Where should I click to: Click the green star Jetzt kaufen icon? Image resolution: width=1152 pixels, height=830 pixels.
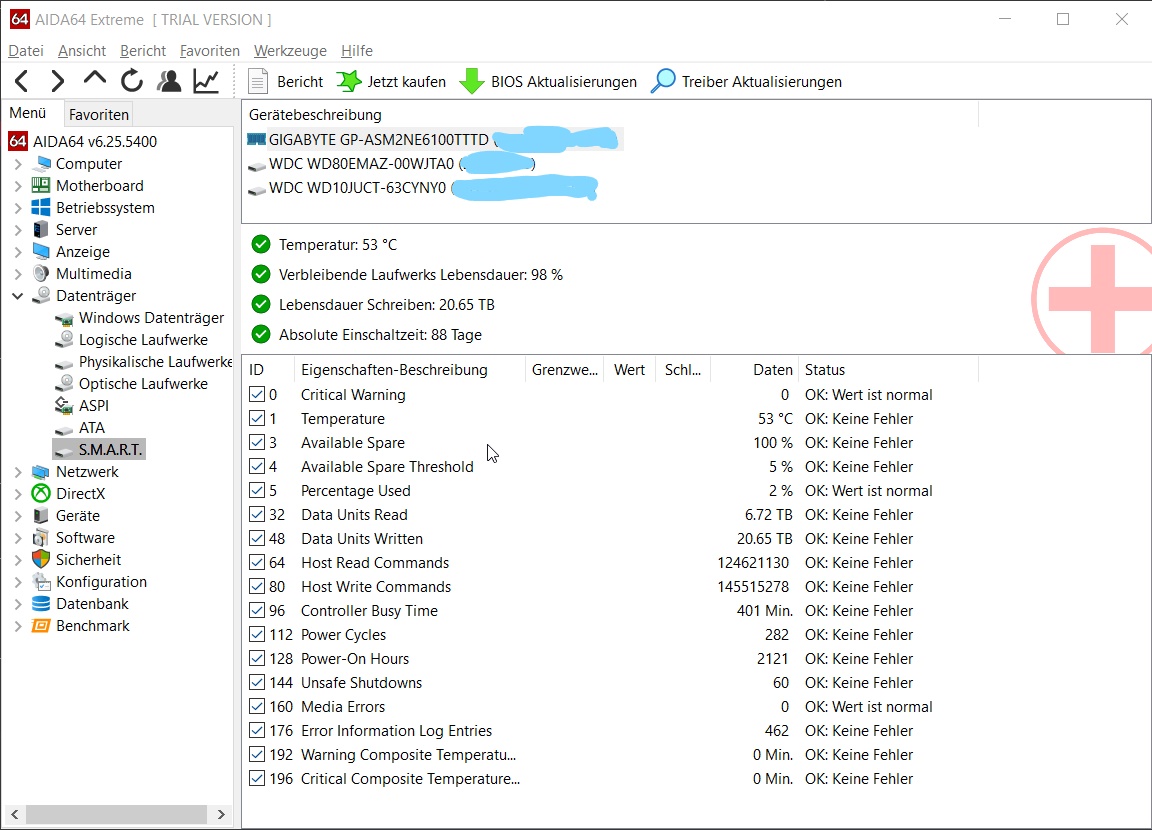tap(349, 82)
